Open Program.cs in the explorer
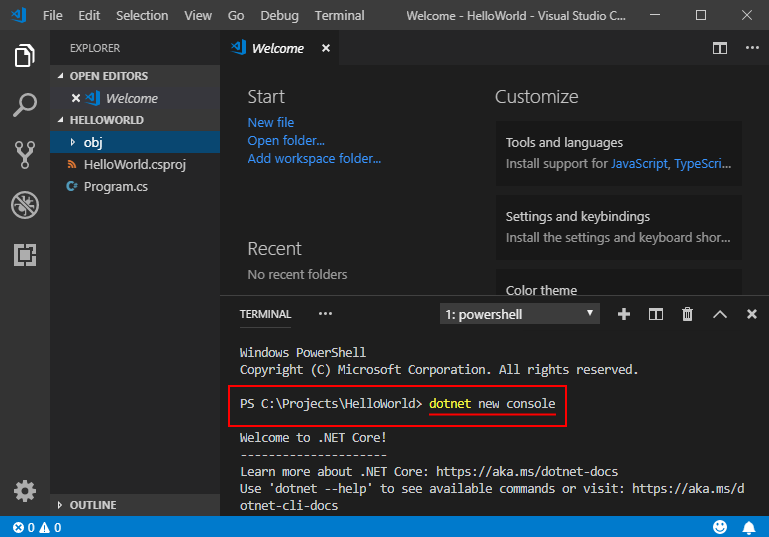 click(x=115, y=186)
